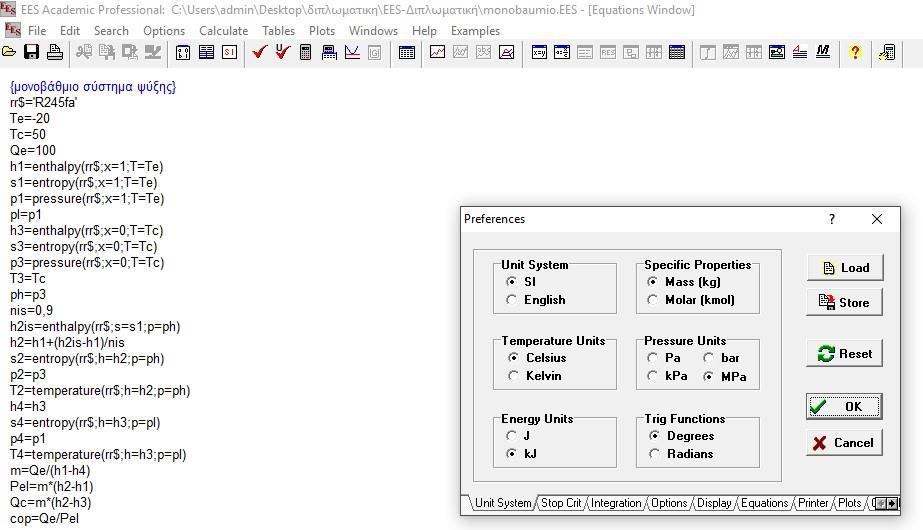This screenshot has width=923, height=530.
Task: Switch to the Printer tab
Action: (x=813, y=503)
